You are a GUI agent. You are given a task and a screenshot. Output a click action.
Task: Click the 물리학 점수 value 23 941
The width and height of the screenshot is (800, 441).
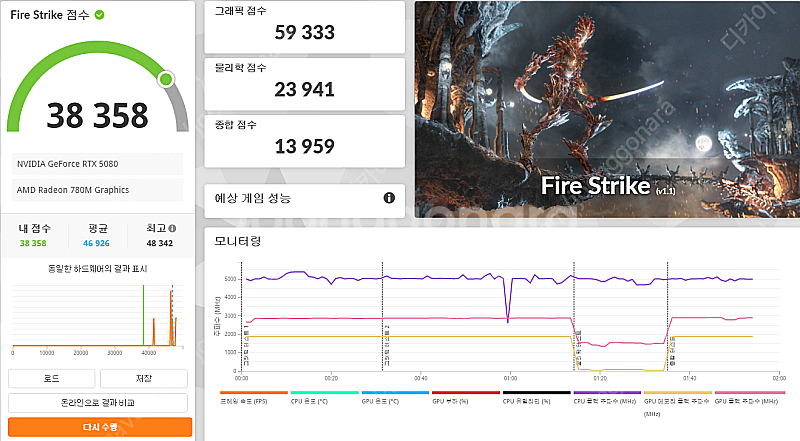(305, 89)
